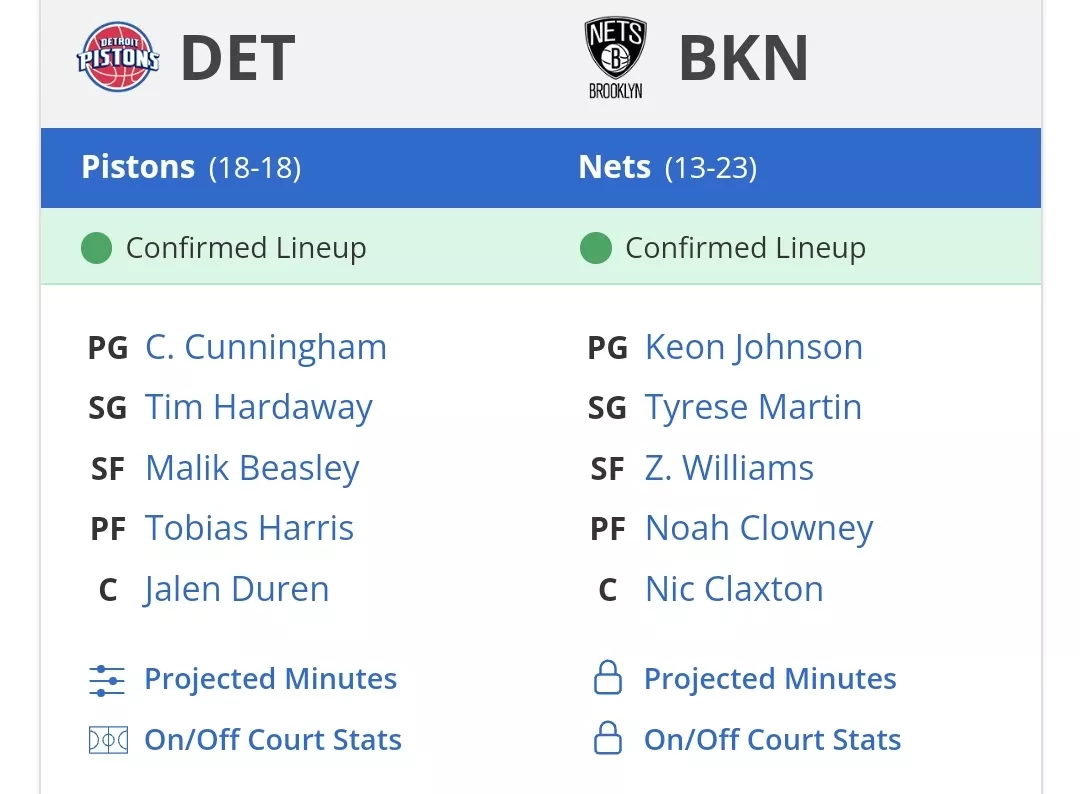The width and height of the screenshot is (1080, 794).
Task: View Jalen Duren player profile
Action: pos(236,589)
